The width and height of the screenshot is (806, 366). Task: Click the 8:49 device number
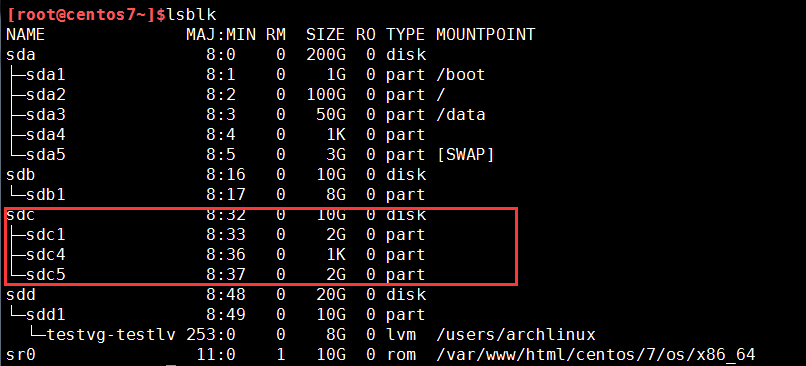(x=226, y=315)
